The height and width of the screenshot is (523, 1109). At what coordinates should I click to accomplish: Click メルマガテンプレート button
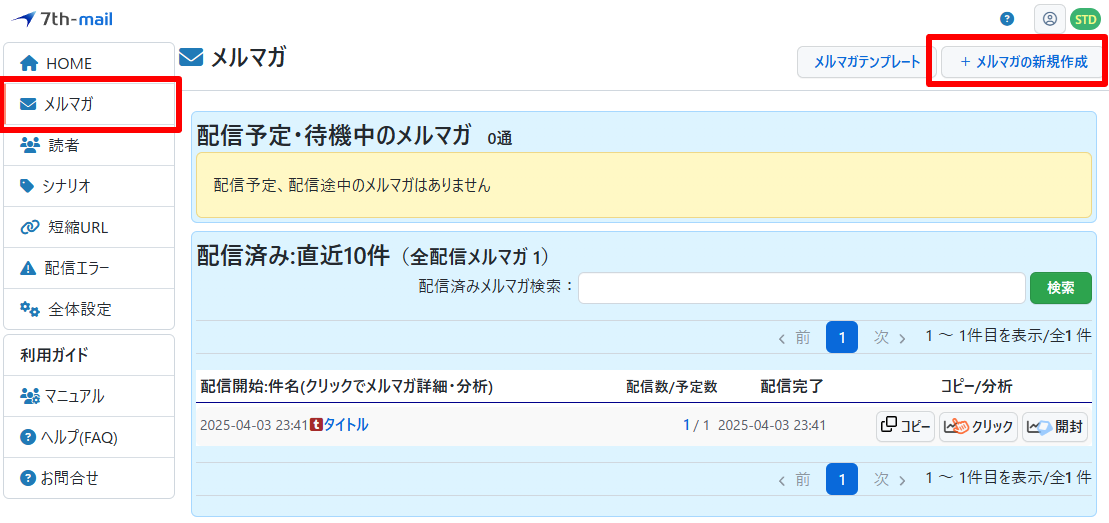[866, 62]
